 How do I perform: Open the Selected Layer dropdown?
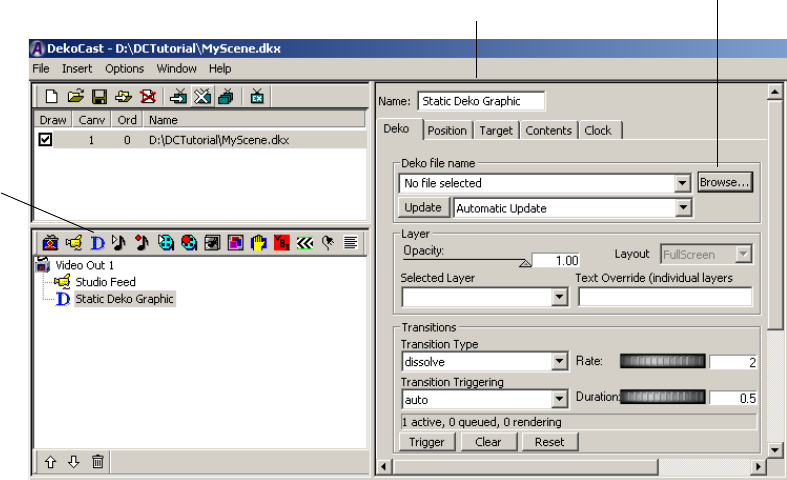click(559, 297)
